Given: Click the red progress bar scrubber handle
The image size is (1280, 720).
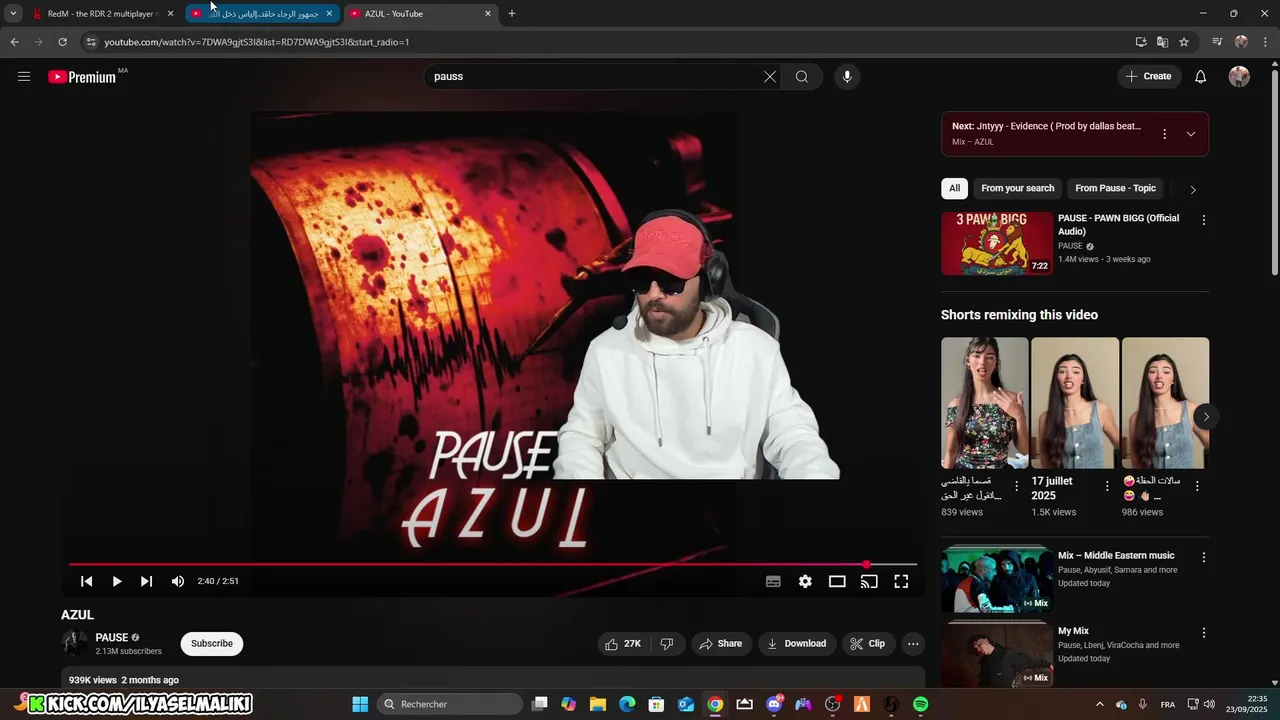Looking at the screenshot, I should click(x=866, y=565).
